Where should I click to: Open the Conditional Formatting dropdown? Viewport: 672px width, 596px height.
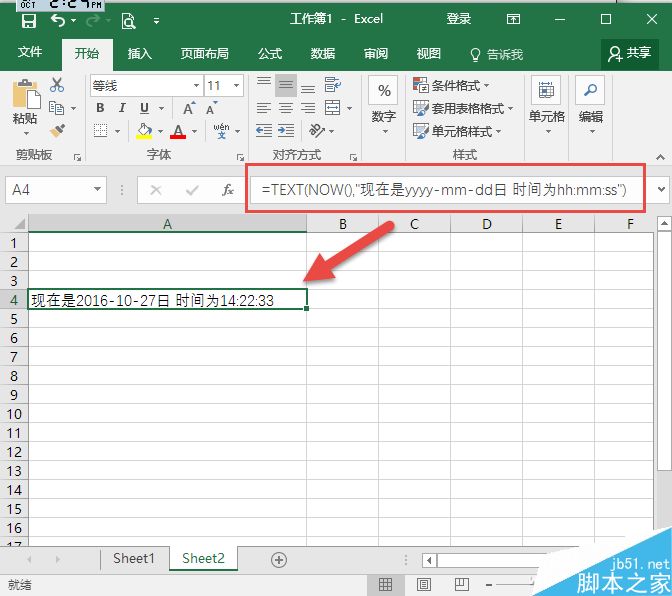pyautogui.click(x=462, y=86)
